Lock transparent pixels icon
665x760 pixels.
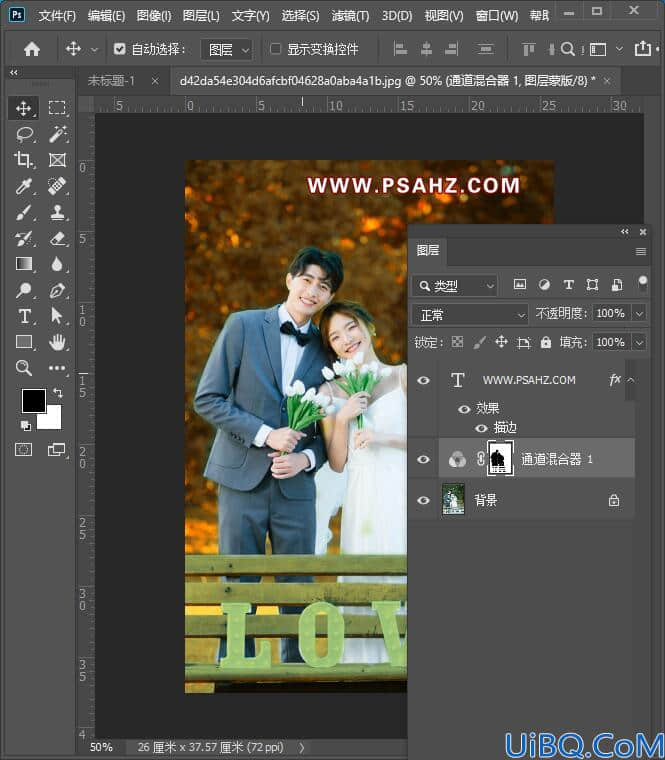457,342
